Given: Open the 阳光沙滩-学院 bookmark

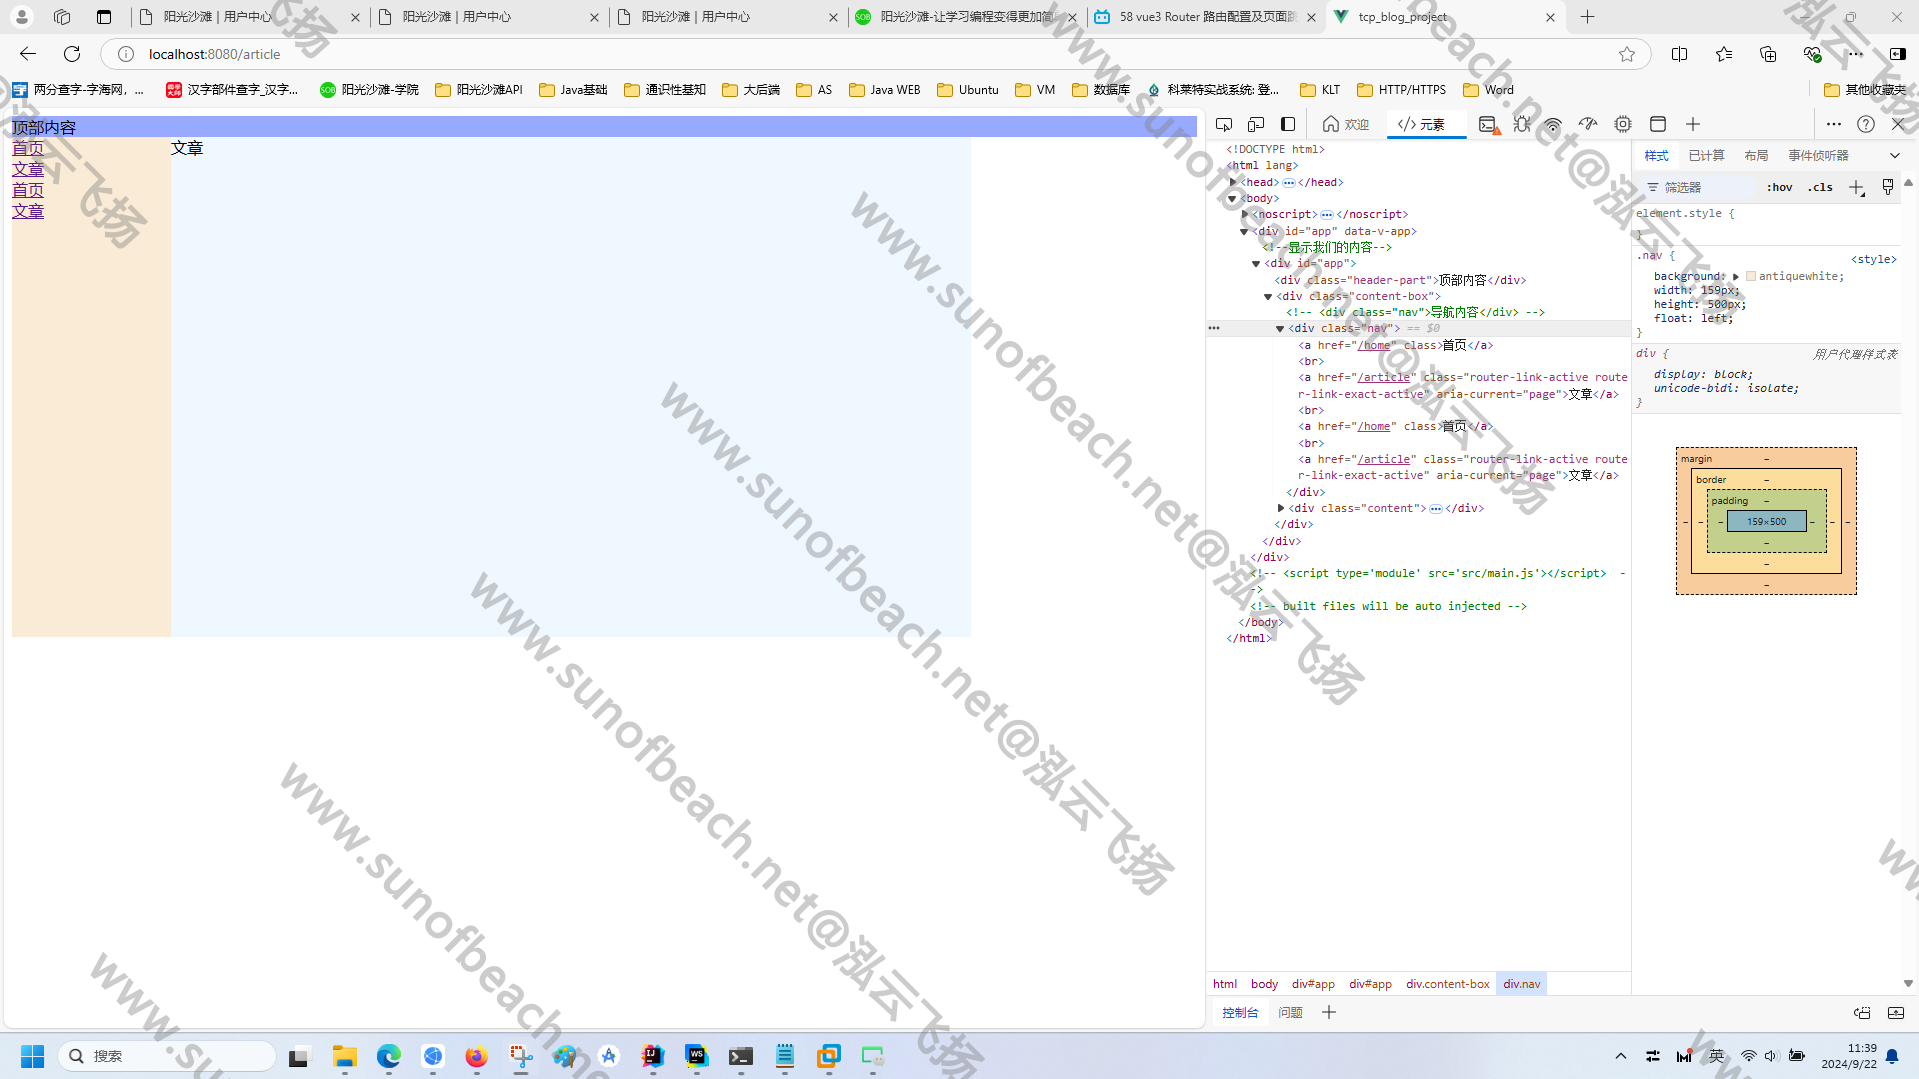Looking at the screenshot, I should (369, 90).
